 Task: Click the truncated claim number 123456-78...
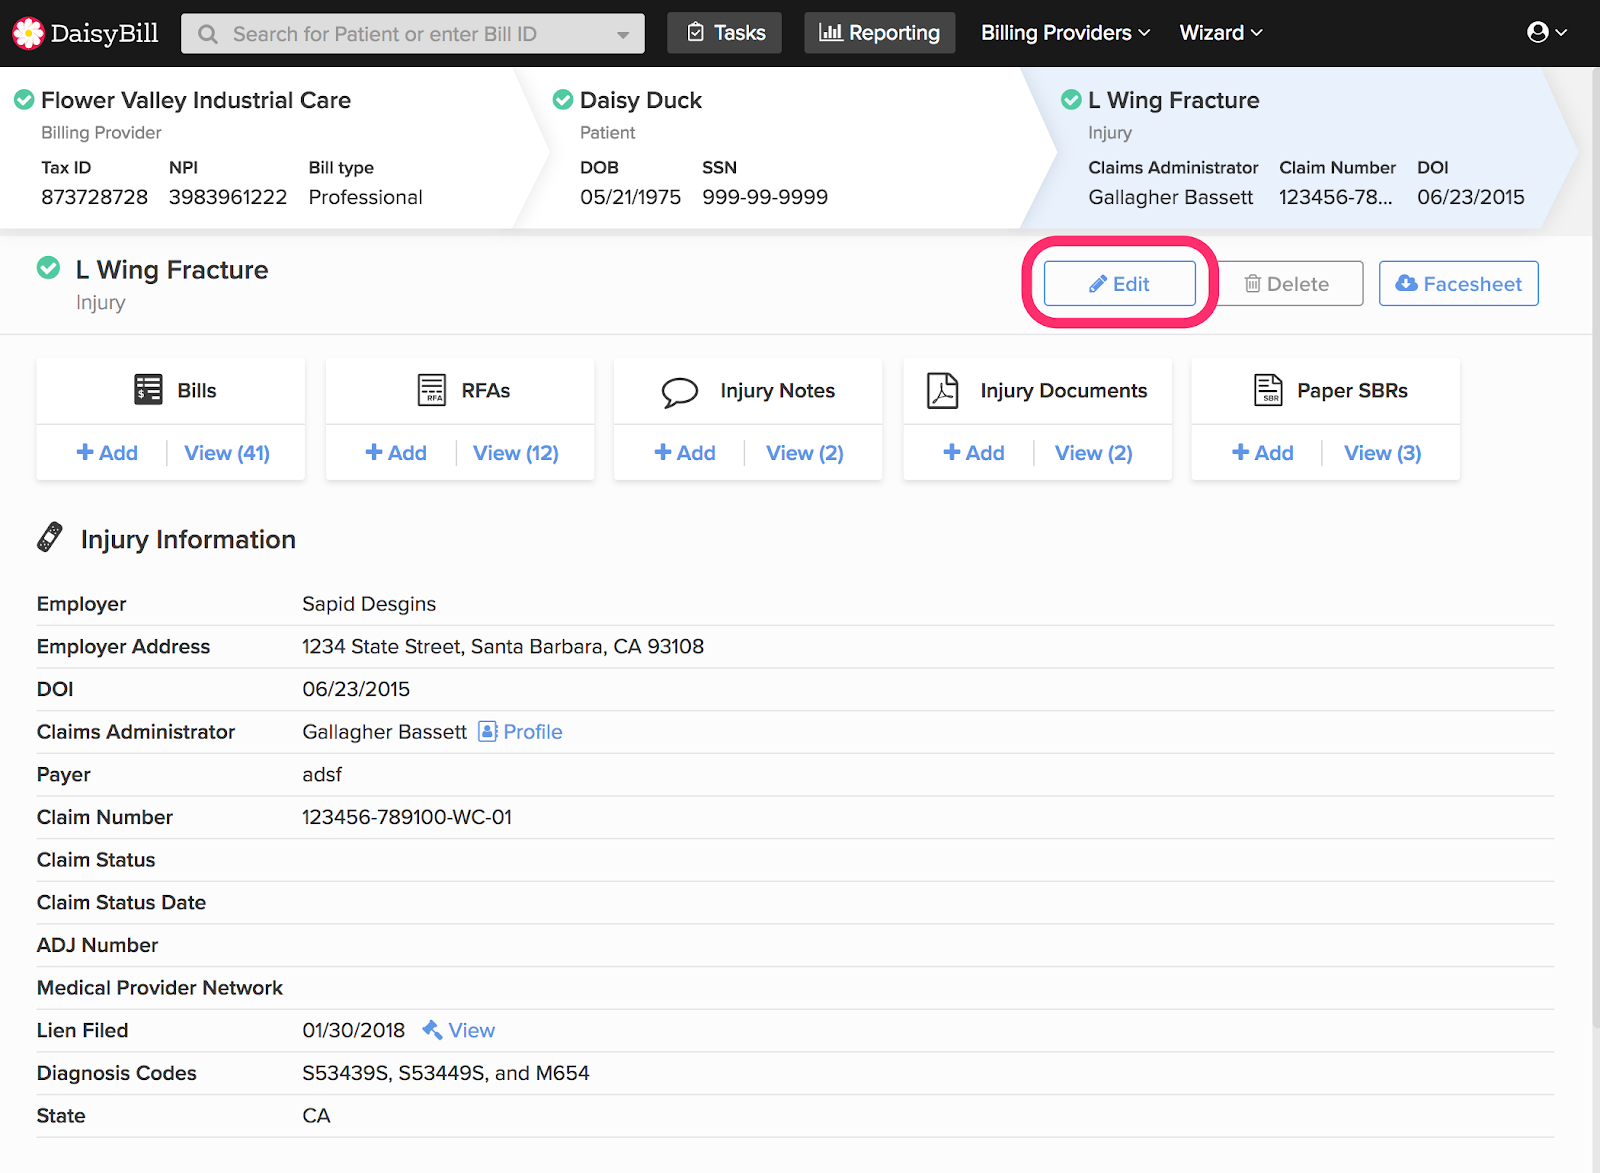[1336, 197]
